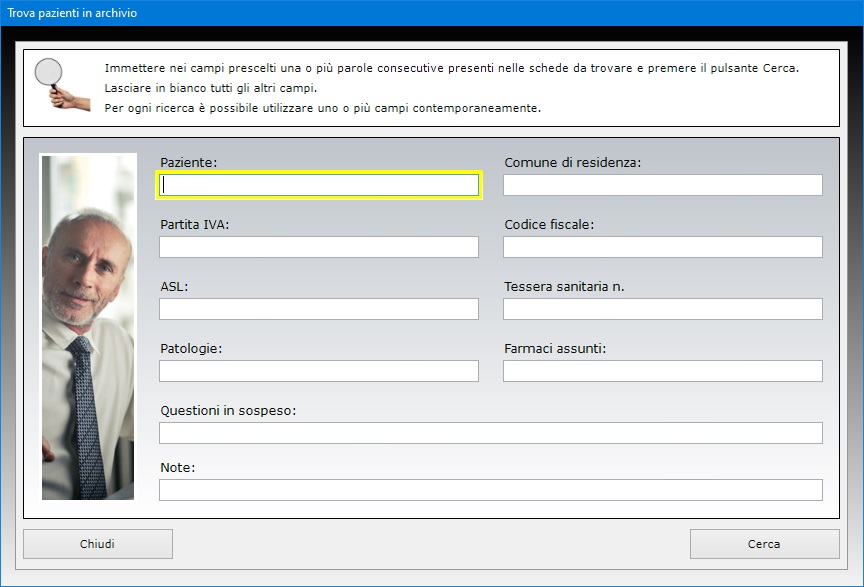Viewport: 864px width, 587px height.
Task: Focus the Tessera sanitaria n. field
Action: tap(663, 309)
